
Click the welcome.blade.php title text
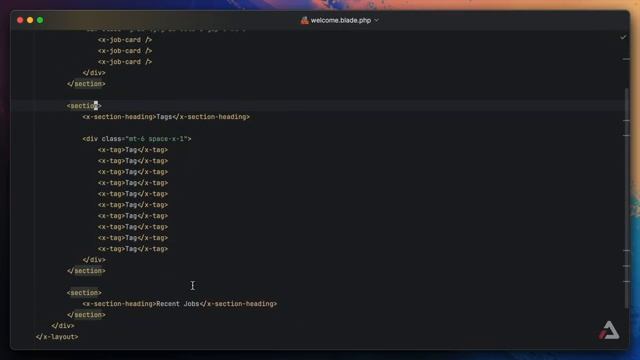[341, 20]
